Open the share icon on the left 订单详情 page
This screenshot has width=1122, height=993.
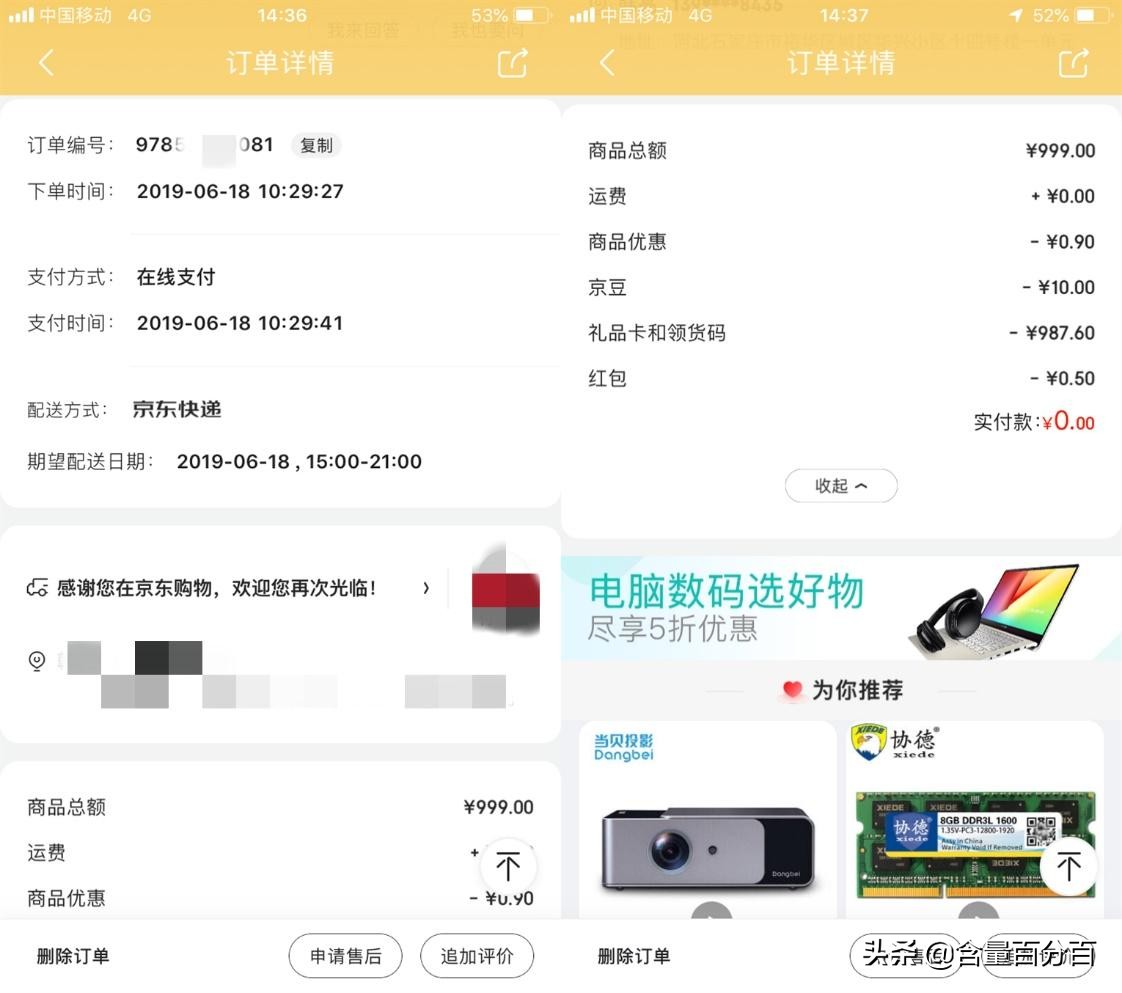click(x=512, y=63)
